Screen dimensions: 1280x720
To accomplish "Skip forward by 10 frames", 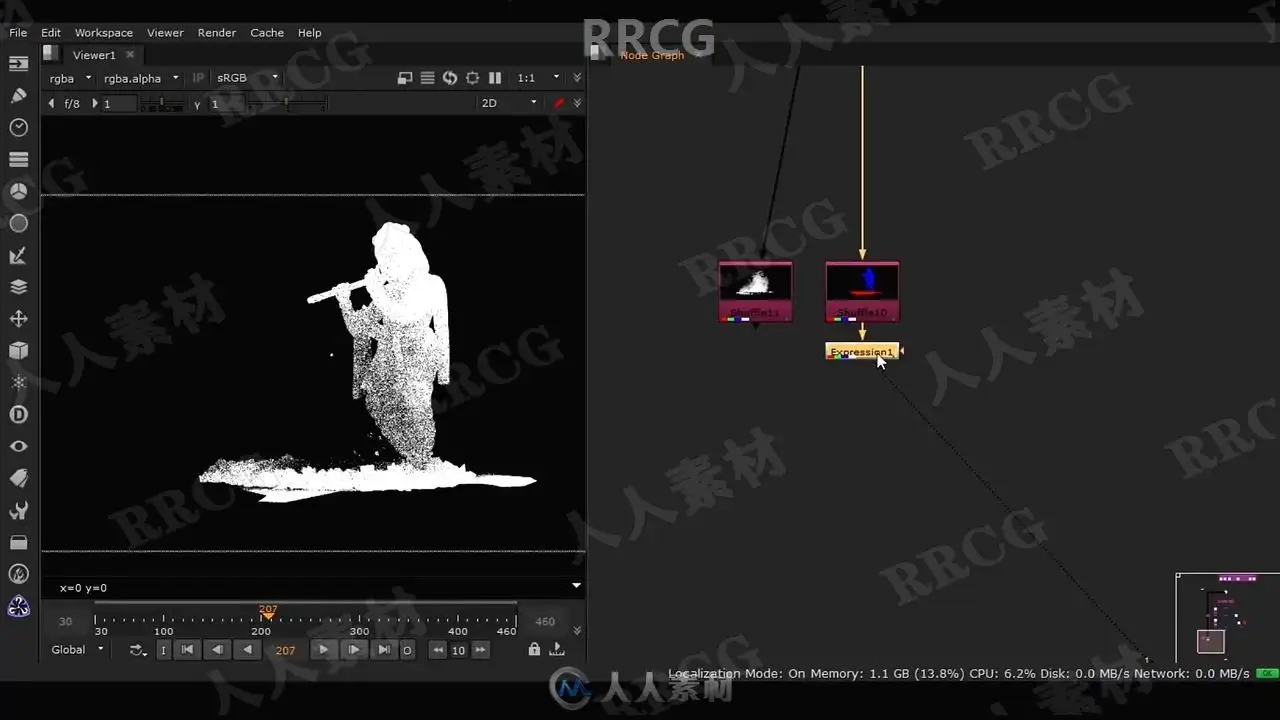I will 481,650.
